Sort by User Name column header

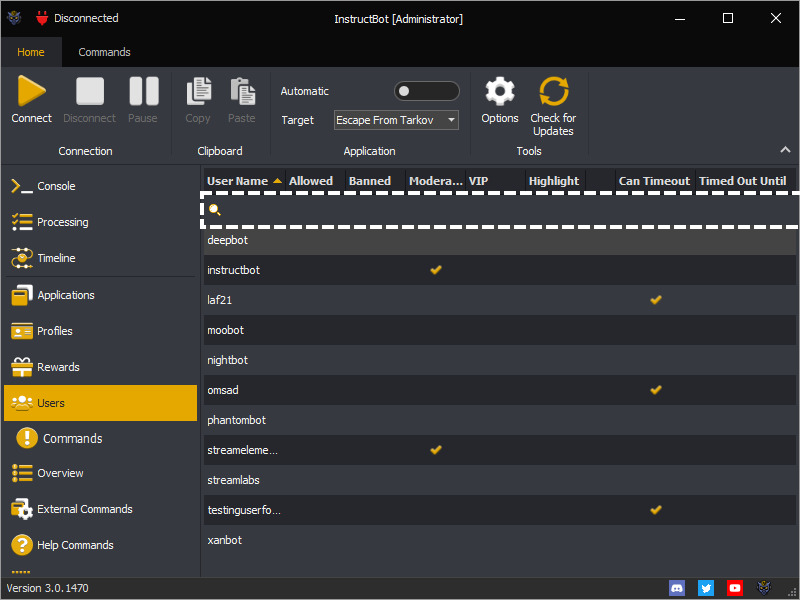(244, 181)
